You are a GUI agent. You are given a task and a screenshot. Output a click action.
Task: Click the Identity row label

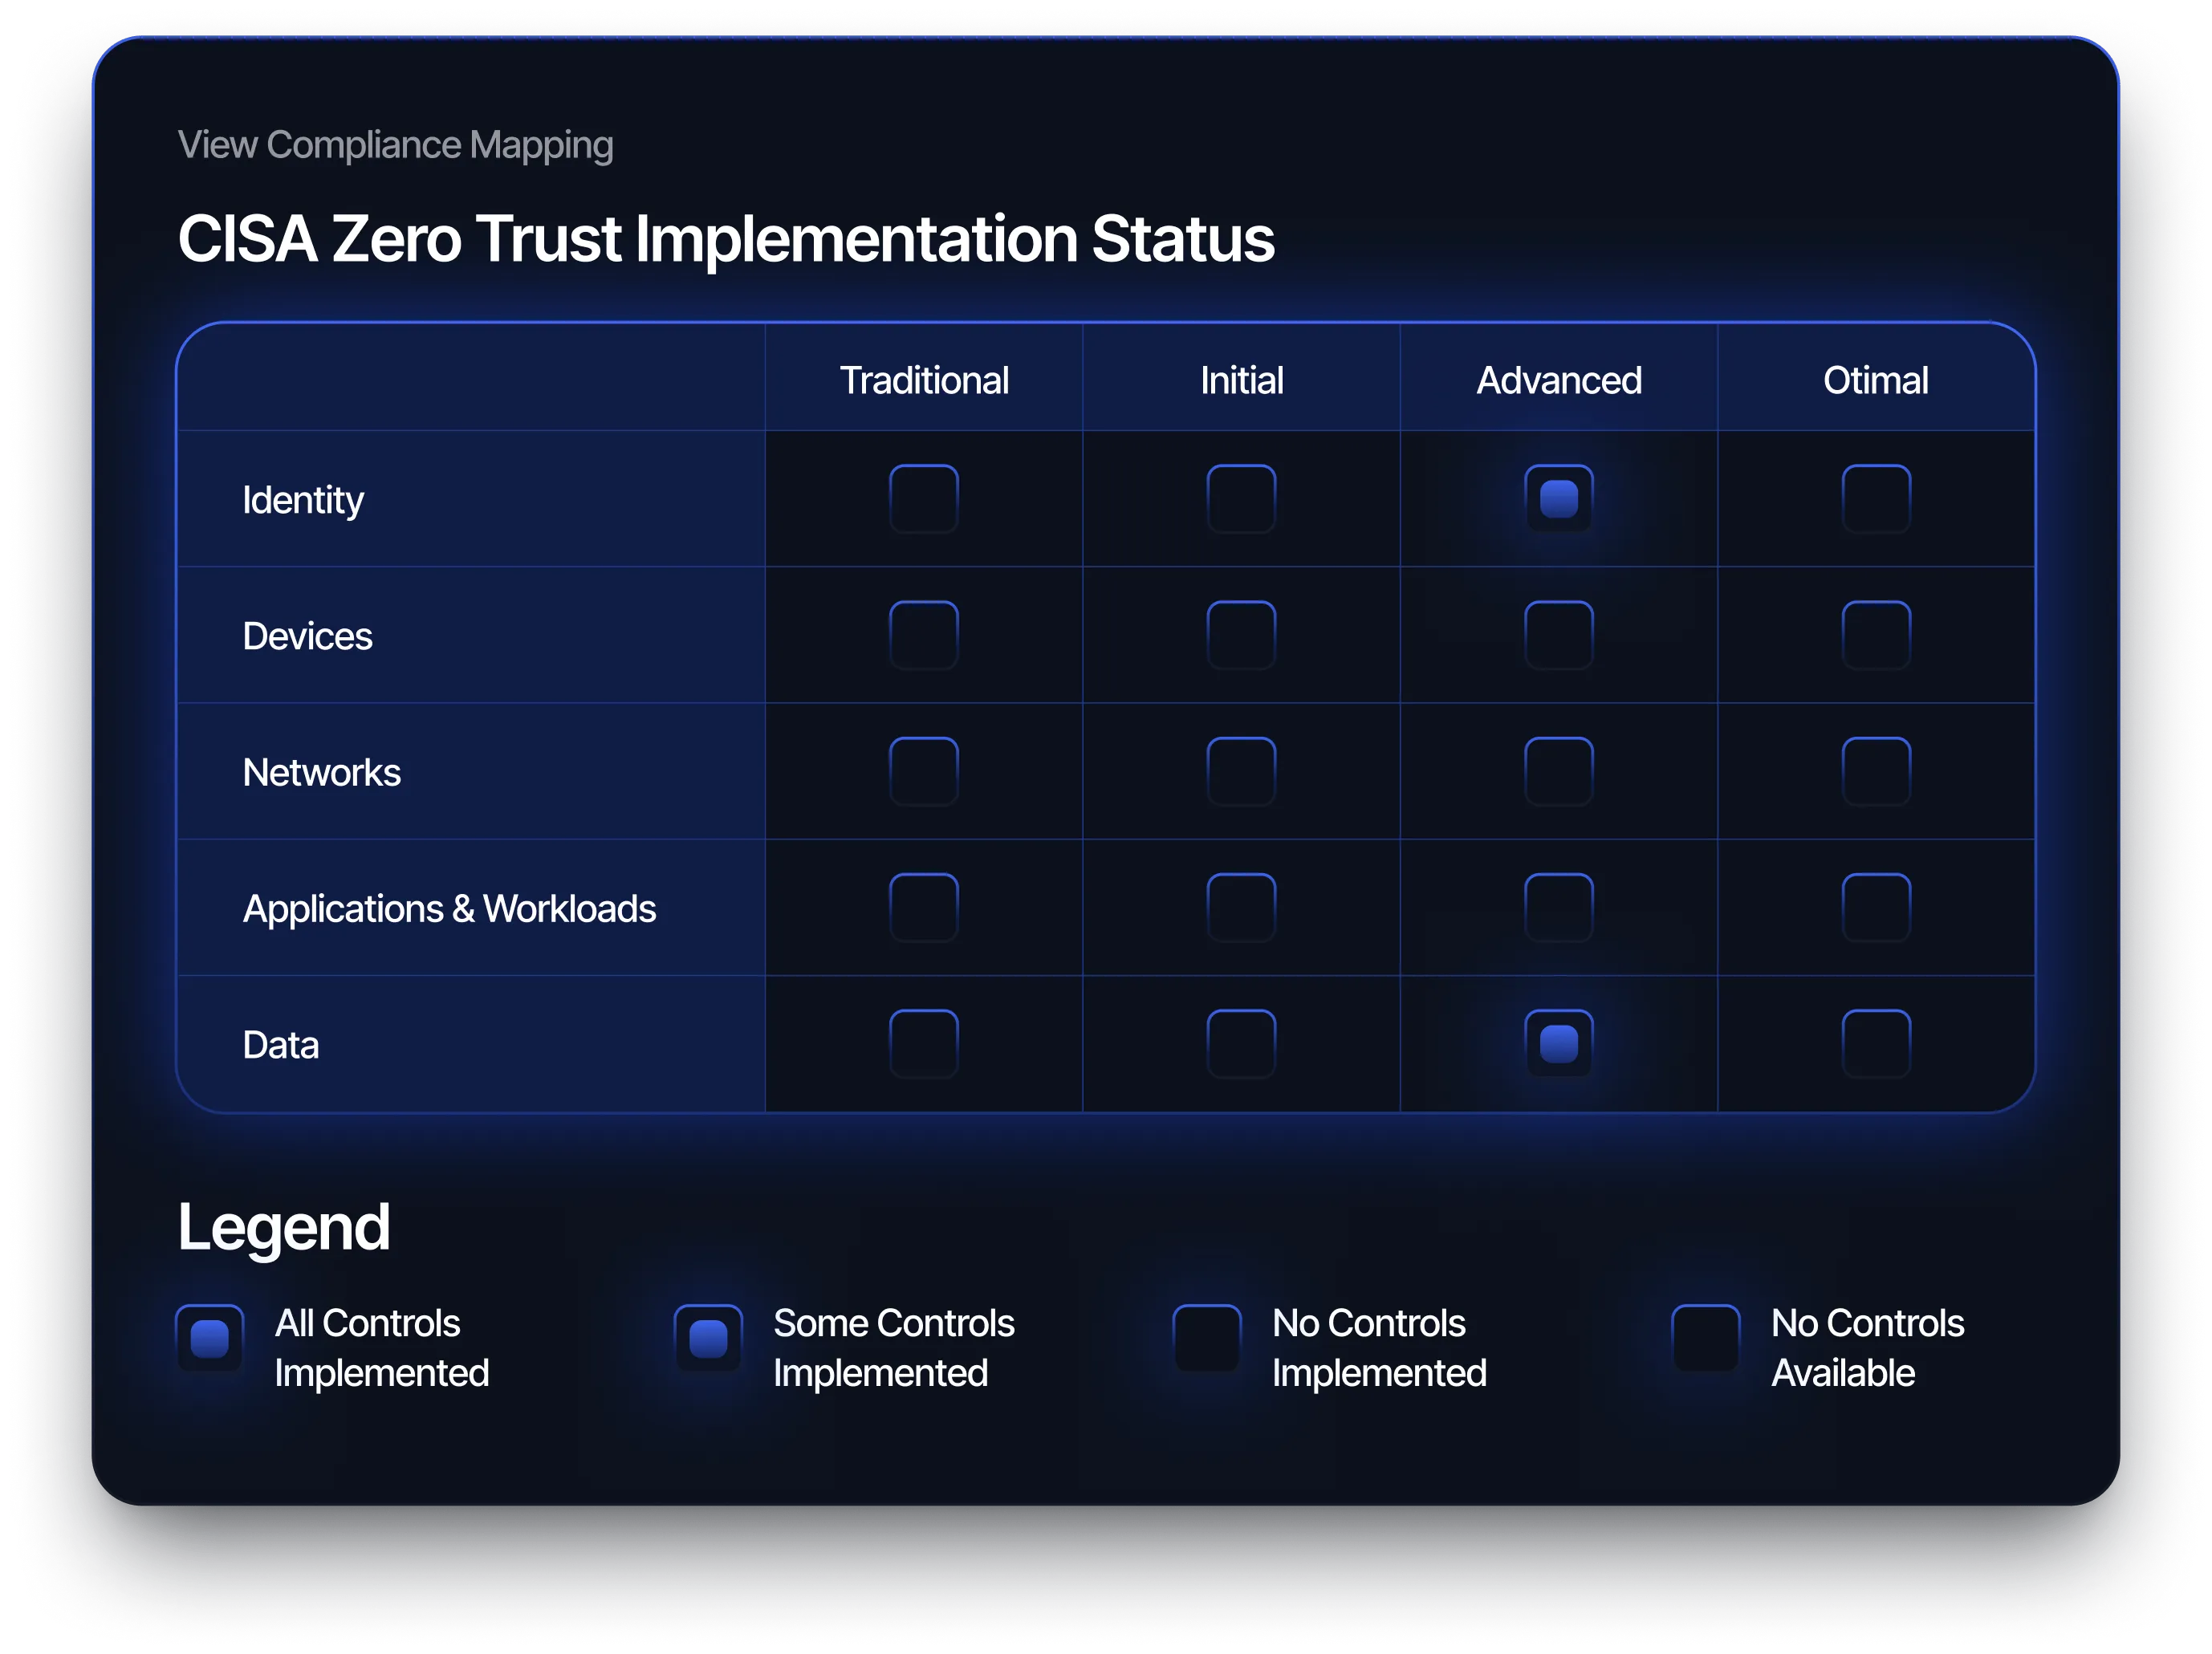(x=303, y=500)
